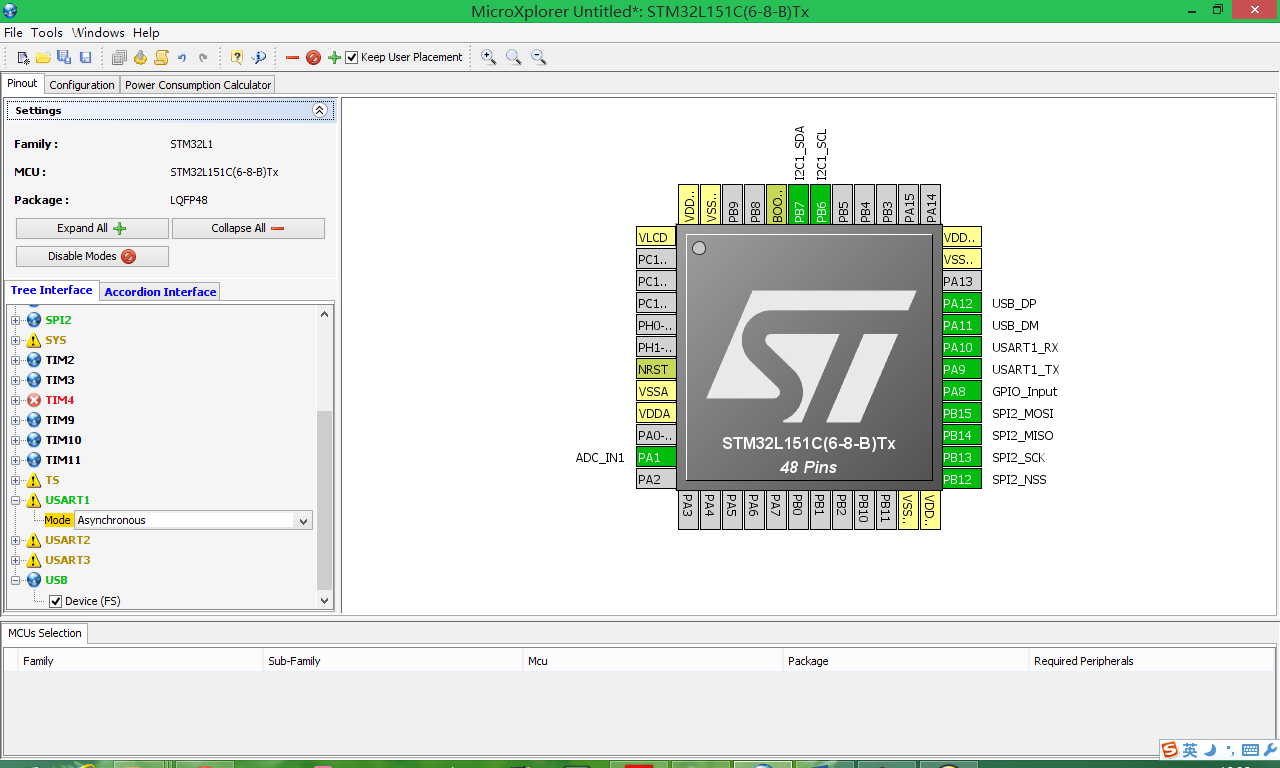This screenshot has width=1280, height=768.
Task: Click the red minus icon in the toolbar
Action: point(292,58)
